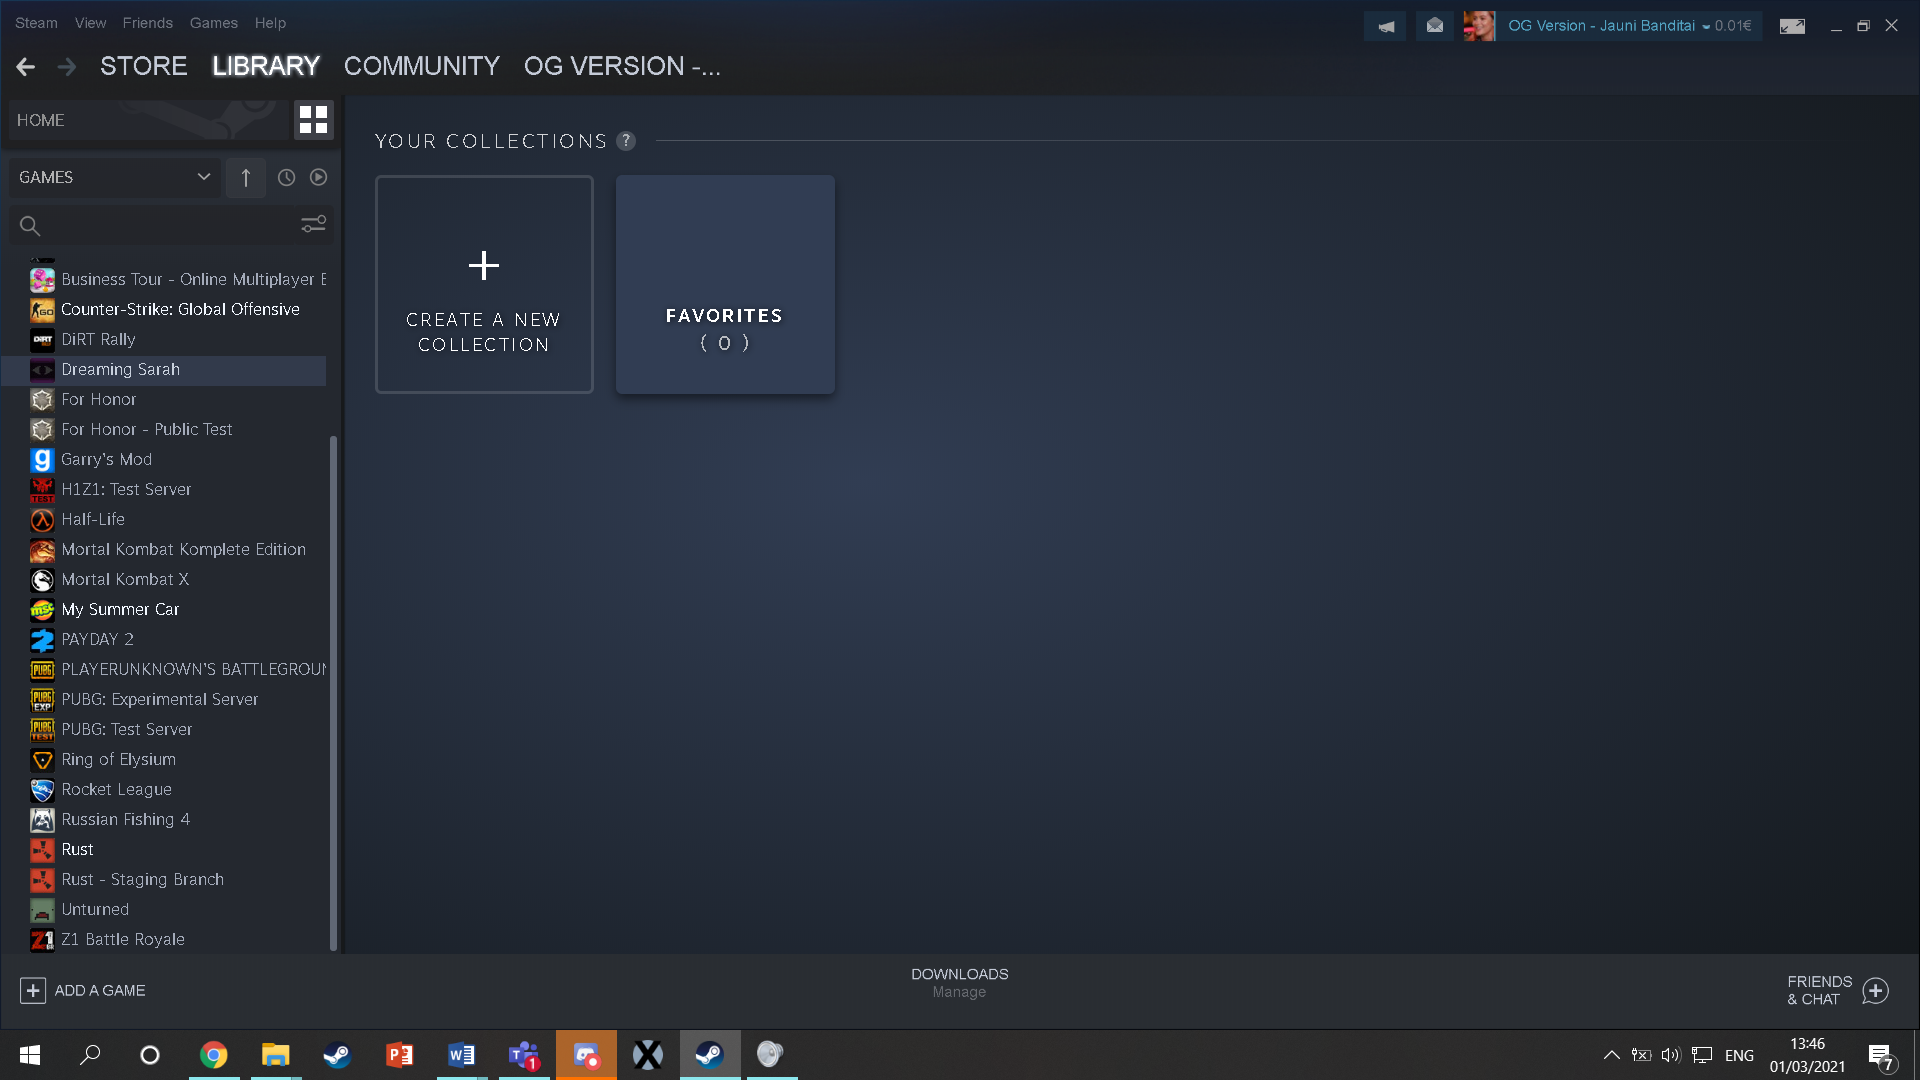
Task: Open PowerPoint from taskbar
Action: tap(400, 1055)
